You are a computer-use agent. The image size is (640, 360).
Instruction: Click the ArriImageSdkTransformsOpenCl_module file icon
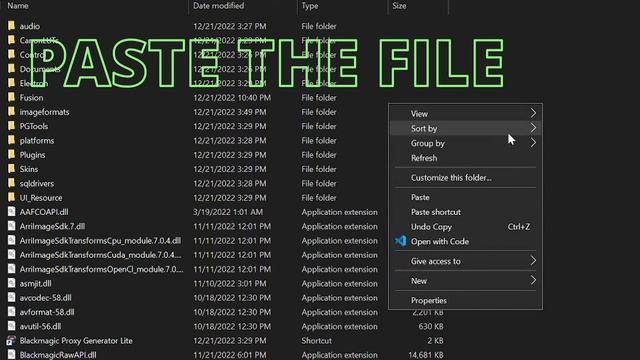point(11,269)
